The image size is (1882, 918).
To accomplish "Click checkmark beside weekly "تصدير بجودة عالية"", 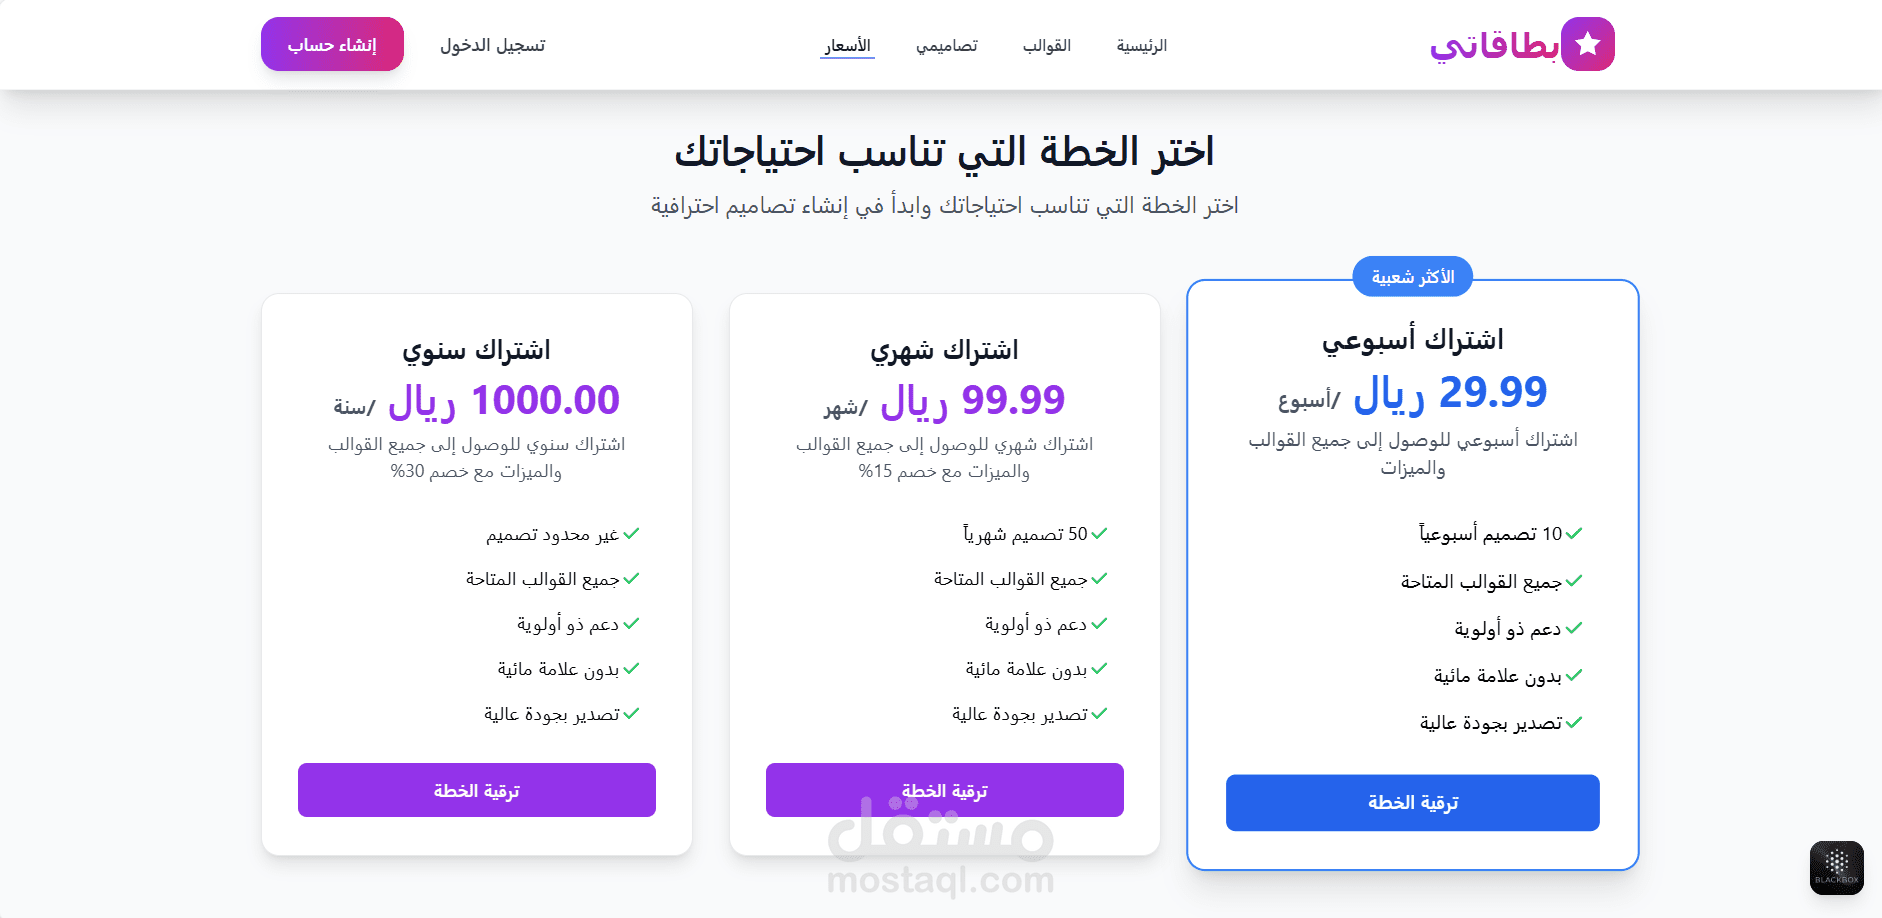I will coord(1574,723).
